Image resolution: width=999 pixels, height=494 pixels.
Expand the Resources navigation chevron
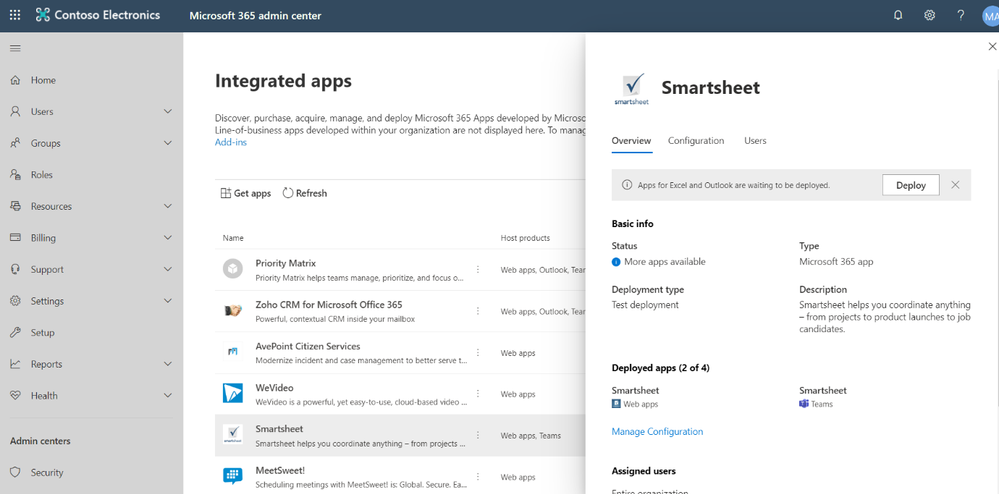click(168, 207)
